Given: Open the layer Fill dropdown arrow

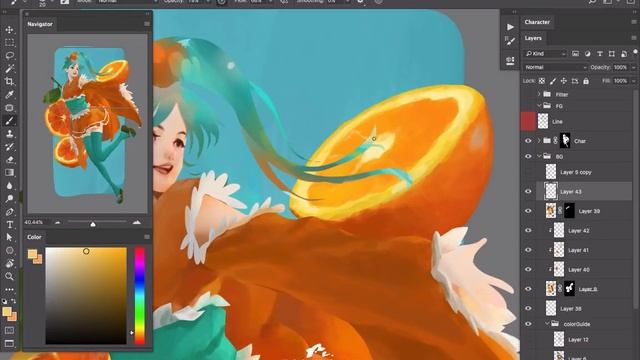Looking at the screenshot, I should pos(634,81).
